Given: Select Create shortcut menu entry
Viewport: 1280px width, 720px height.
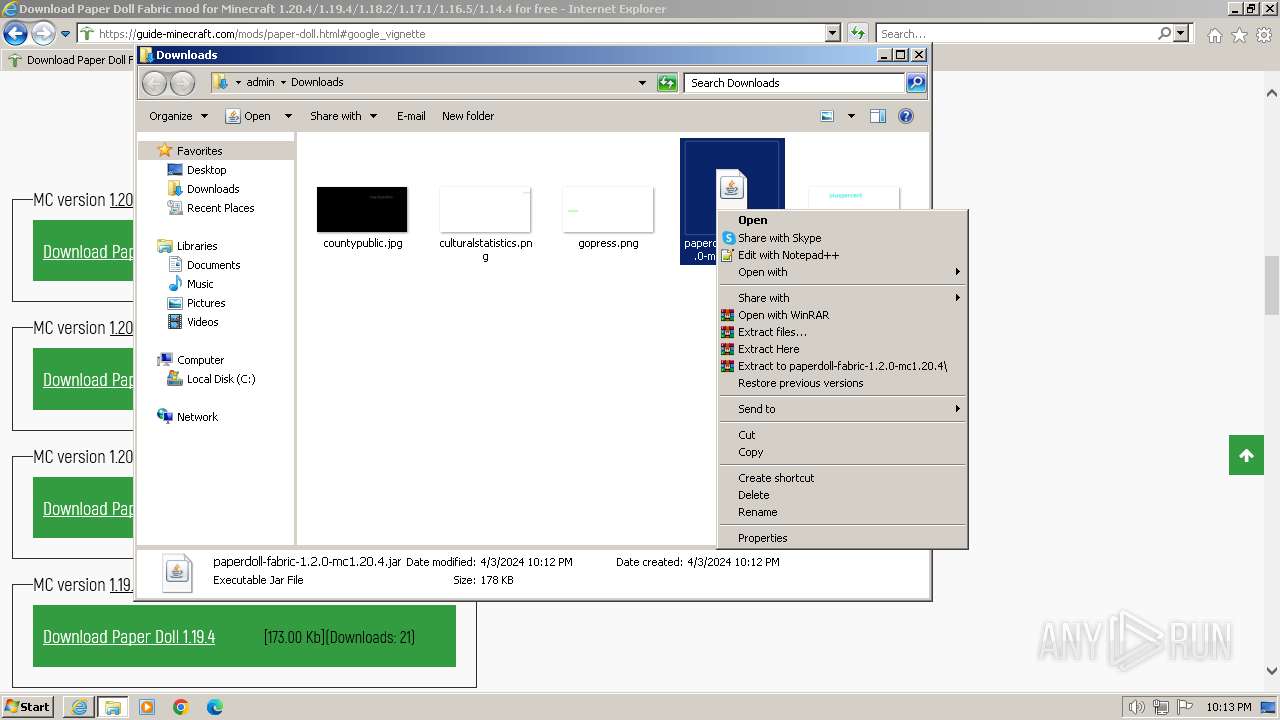Looking at the screenshot, I should (843, 478).
